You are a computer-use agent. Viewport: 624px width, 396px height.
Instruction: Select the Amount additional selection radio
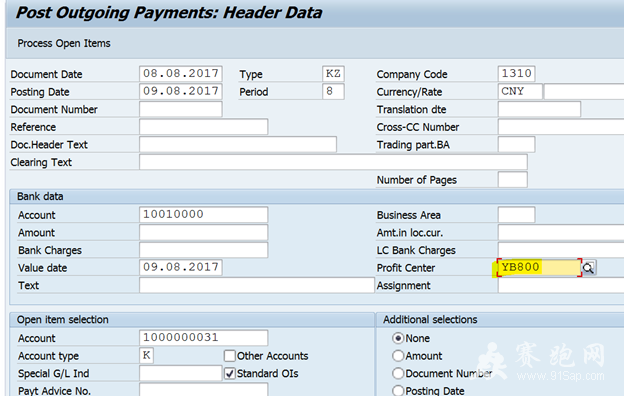[x=398, y=355]
